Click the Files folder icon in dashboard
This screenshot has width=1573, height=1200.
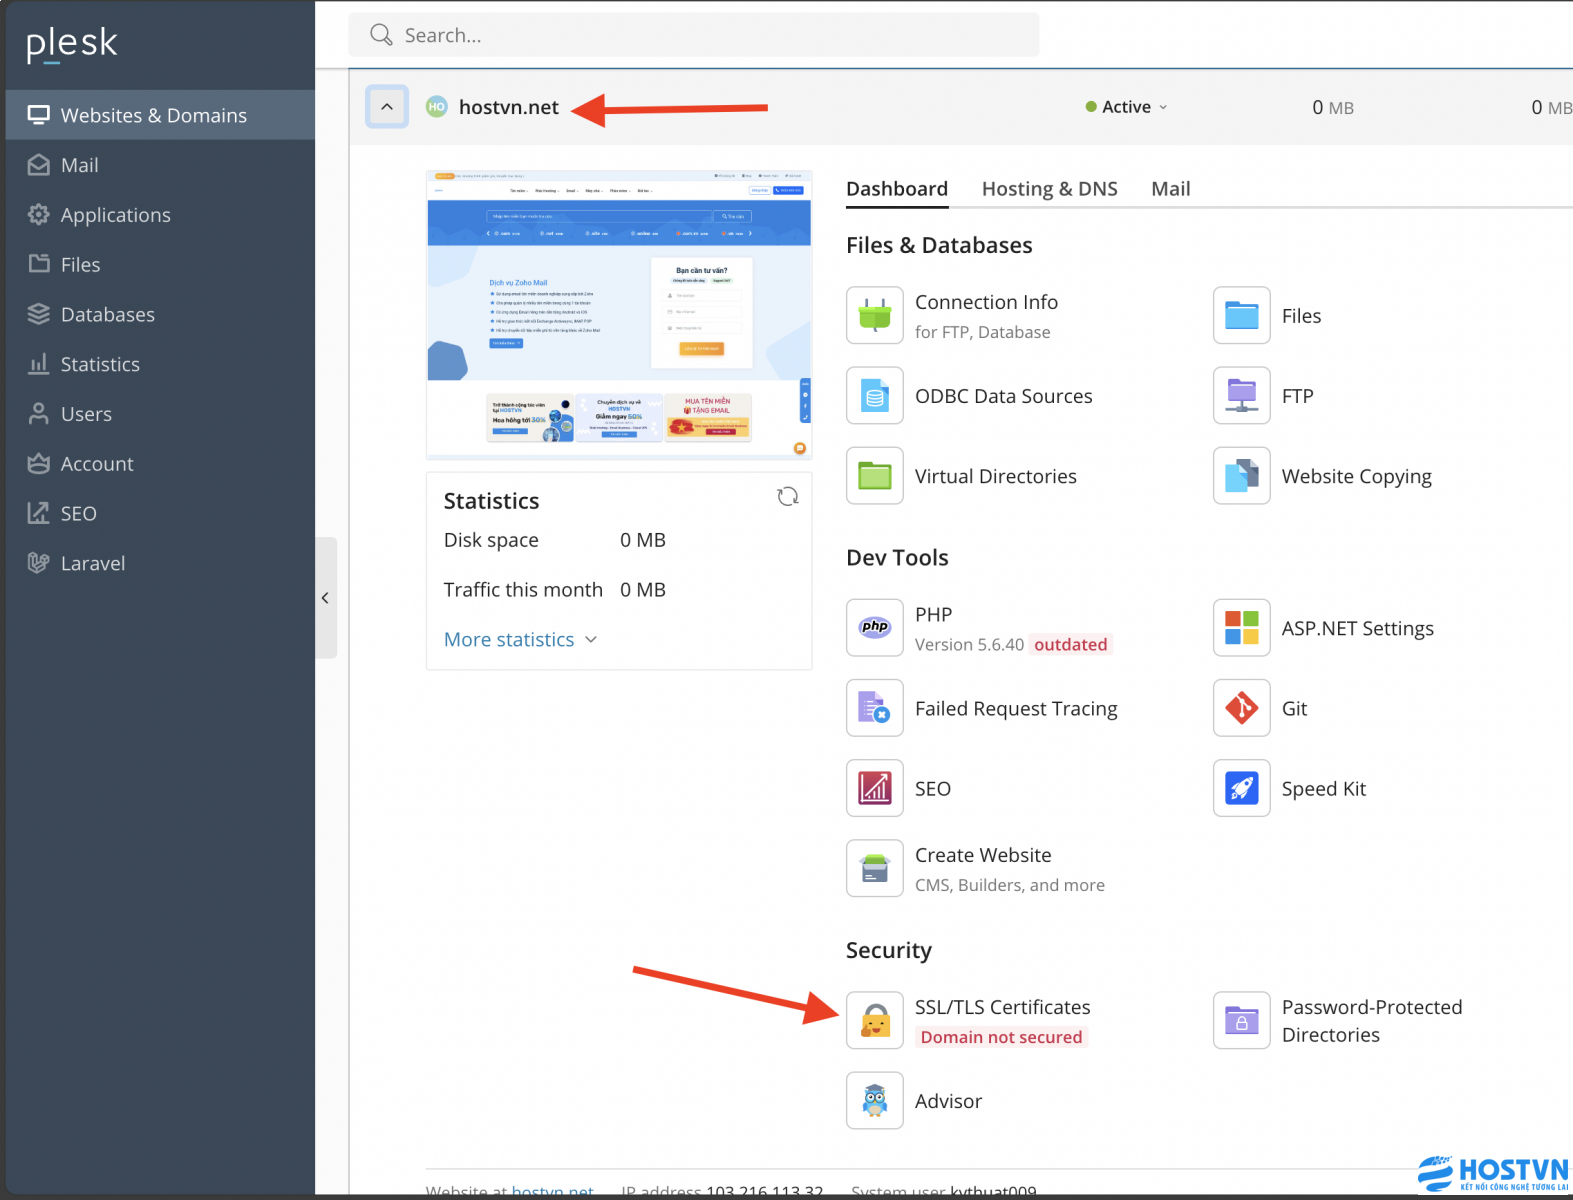(1242, 315)
